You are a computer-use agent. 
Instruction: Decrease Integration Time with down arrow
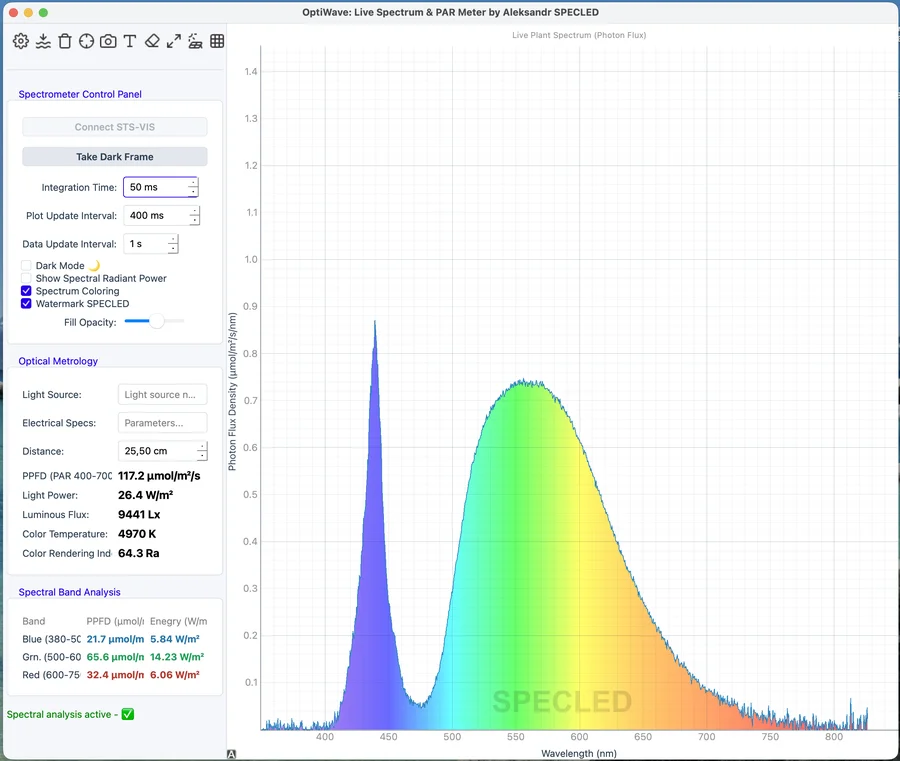[x=193, y=192]
